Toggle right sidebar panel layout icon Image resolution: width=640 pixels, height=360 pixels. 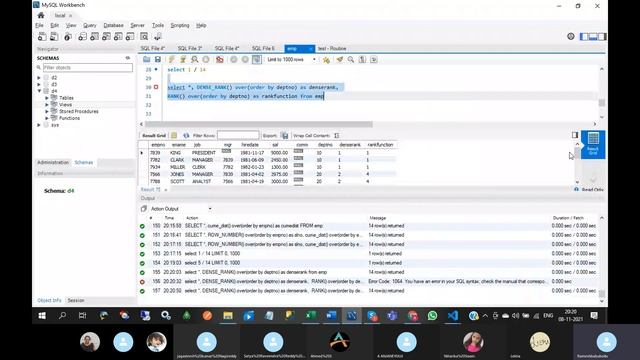click(x=602, y=37)
